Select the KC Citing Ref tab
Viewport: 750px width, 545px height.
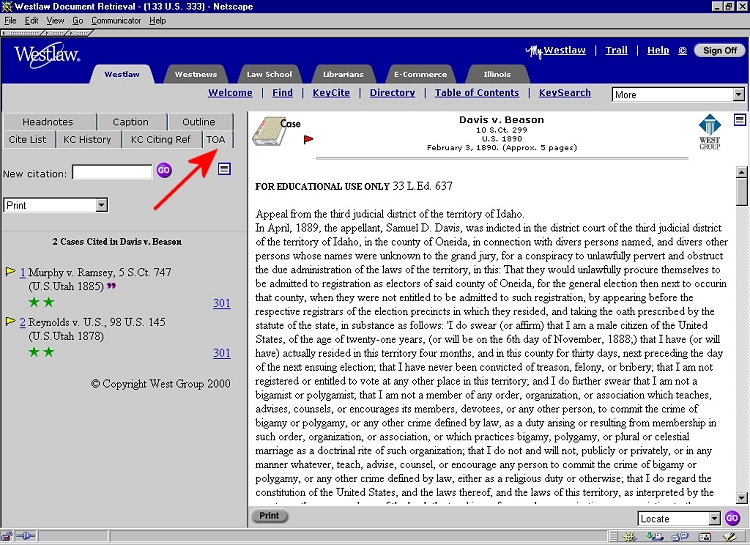pos(160,139)
